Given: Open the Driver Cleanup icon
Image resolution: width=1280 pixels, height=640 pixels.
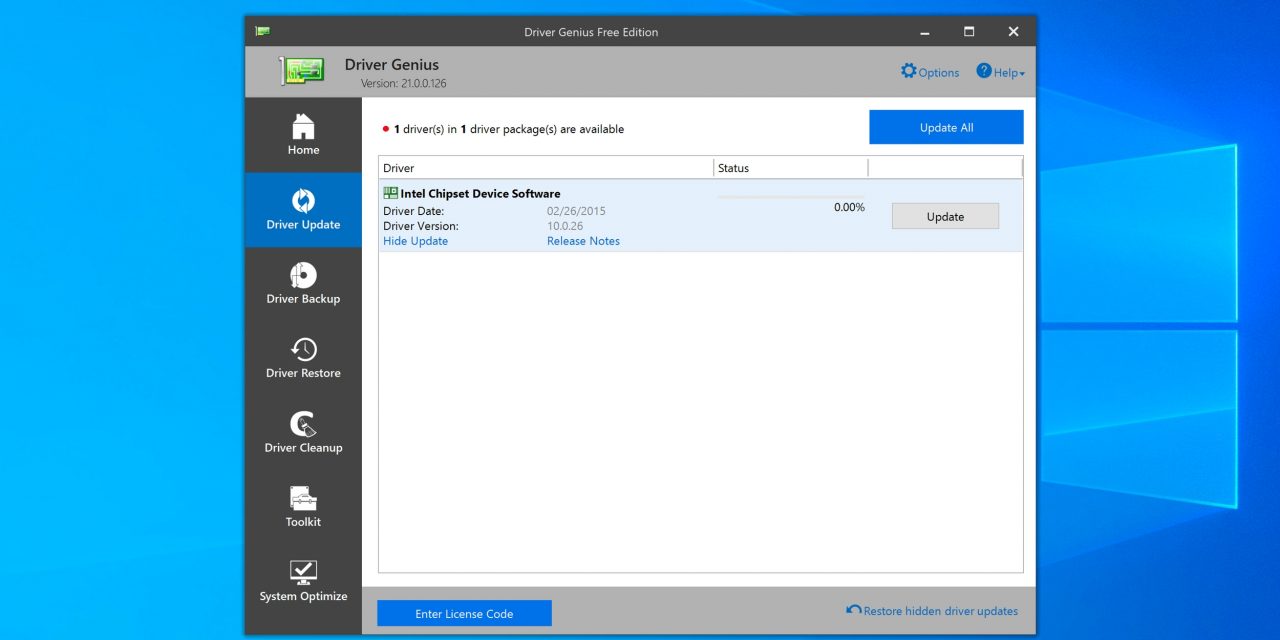Looking at the screenshot, I should click(303, 424).
